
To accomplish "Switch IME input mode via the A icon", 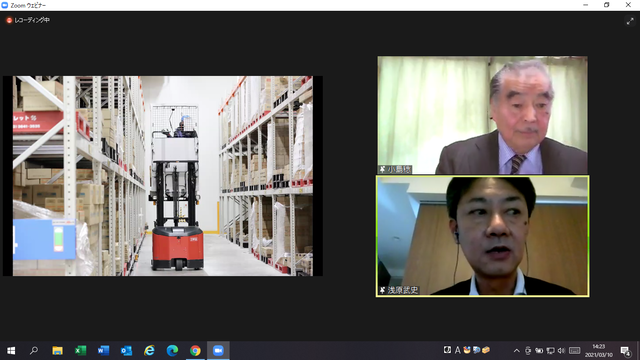I will tap(457, 350).
